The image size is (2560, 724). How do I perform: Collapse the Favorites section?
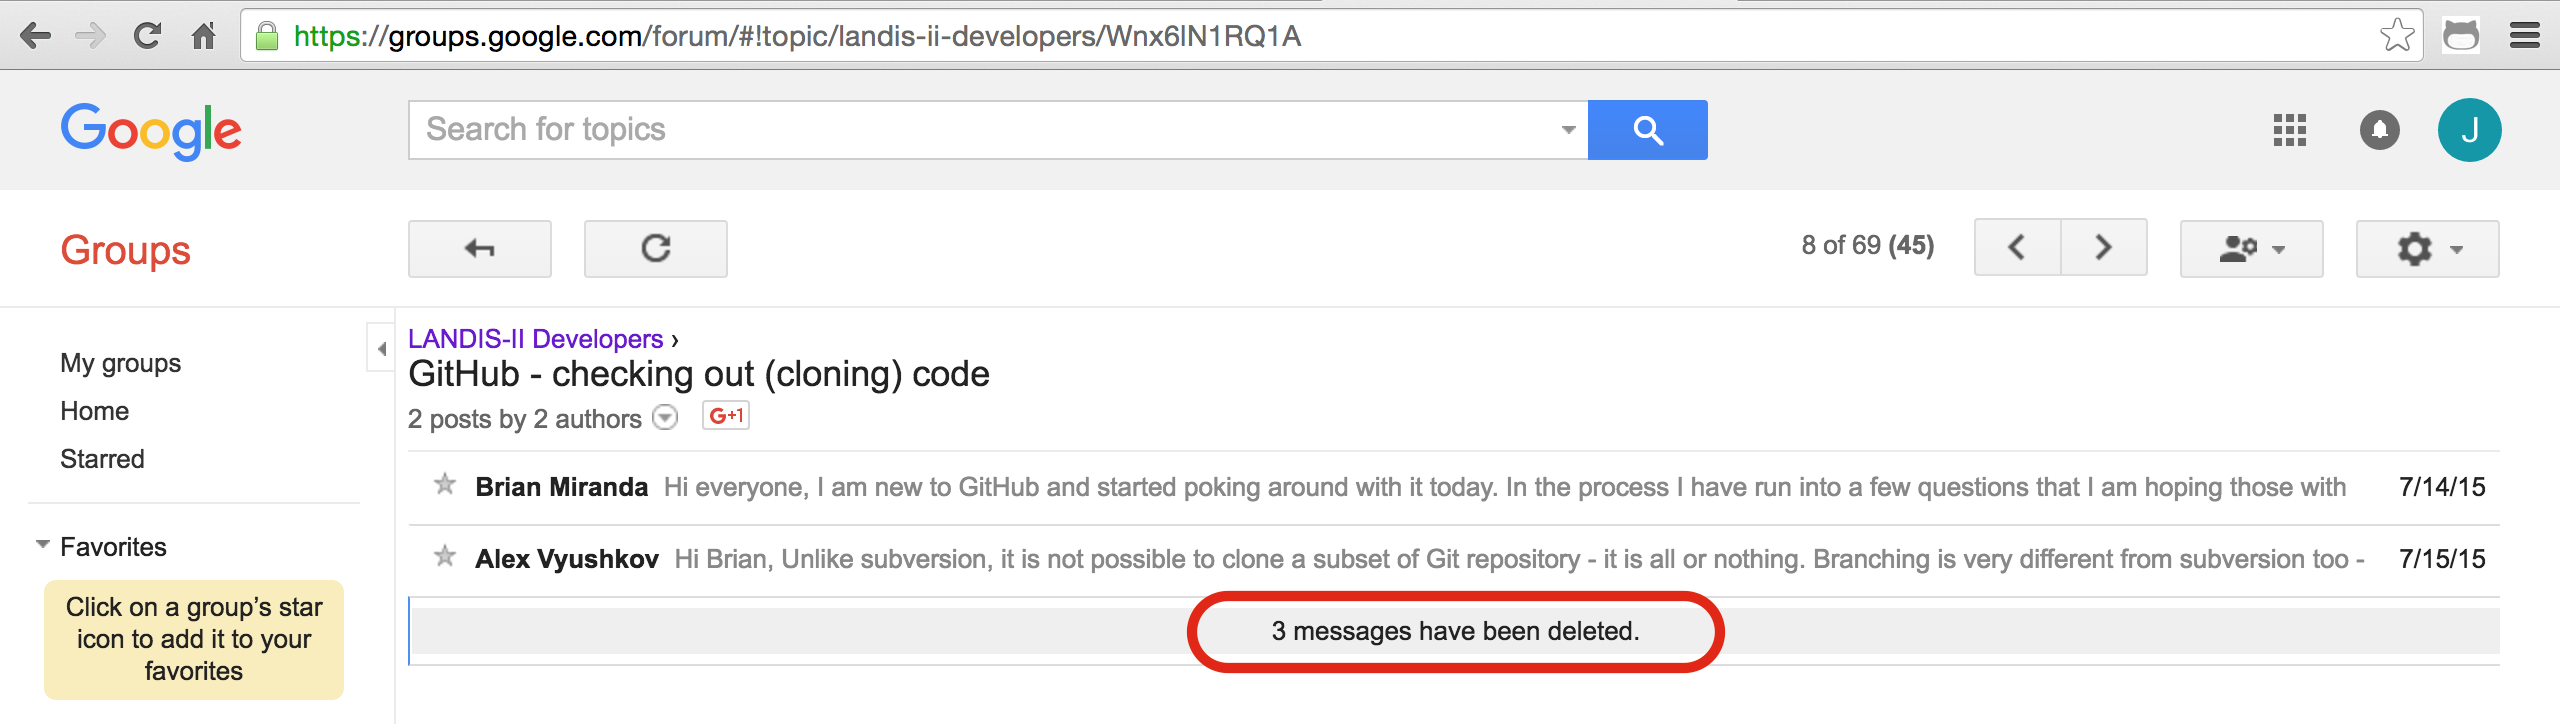coord(42,545)
